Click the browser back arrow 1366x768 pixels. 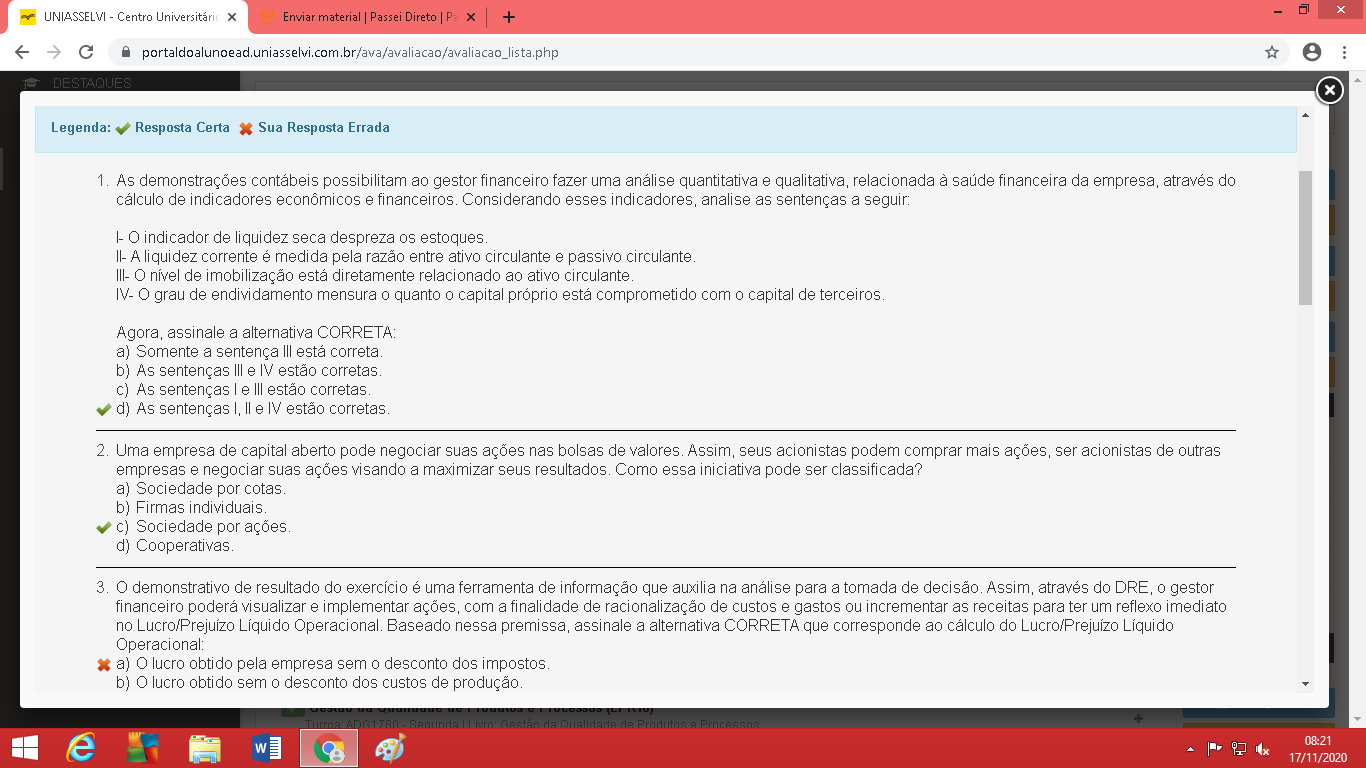click(x=22, y=52)
